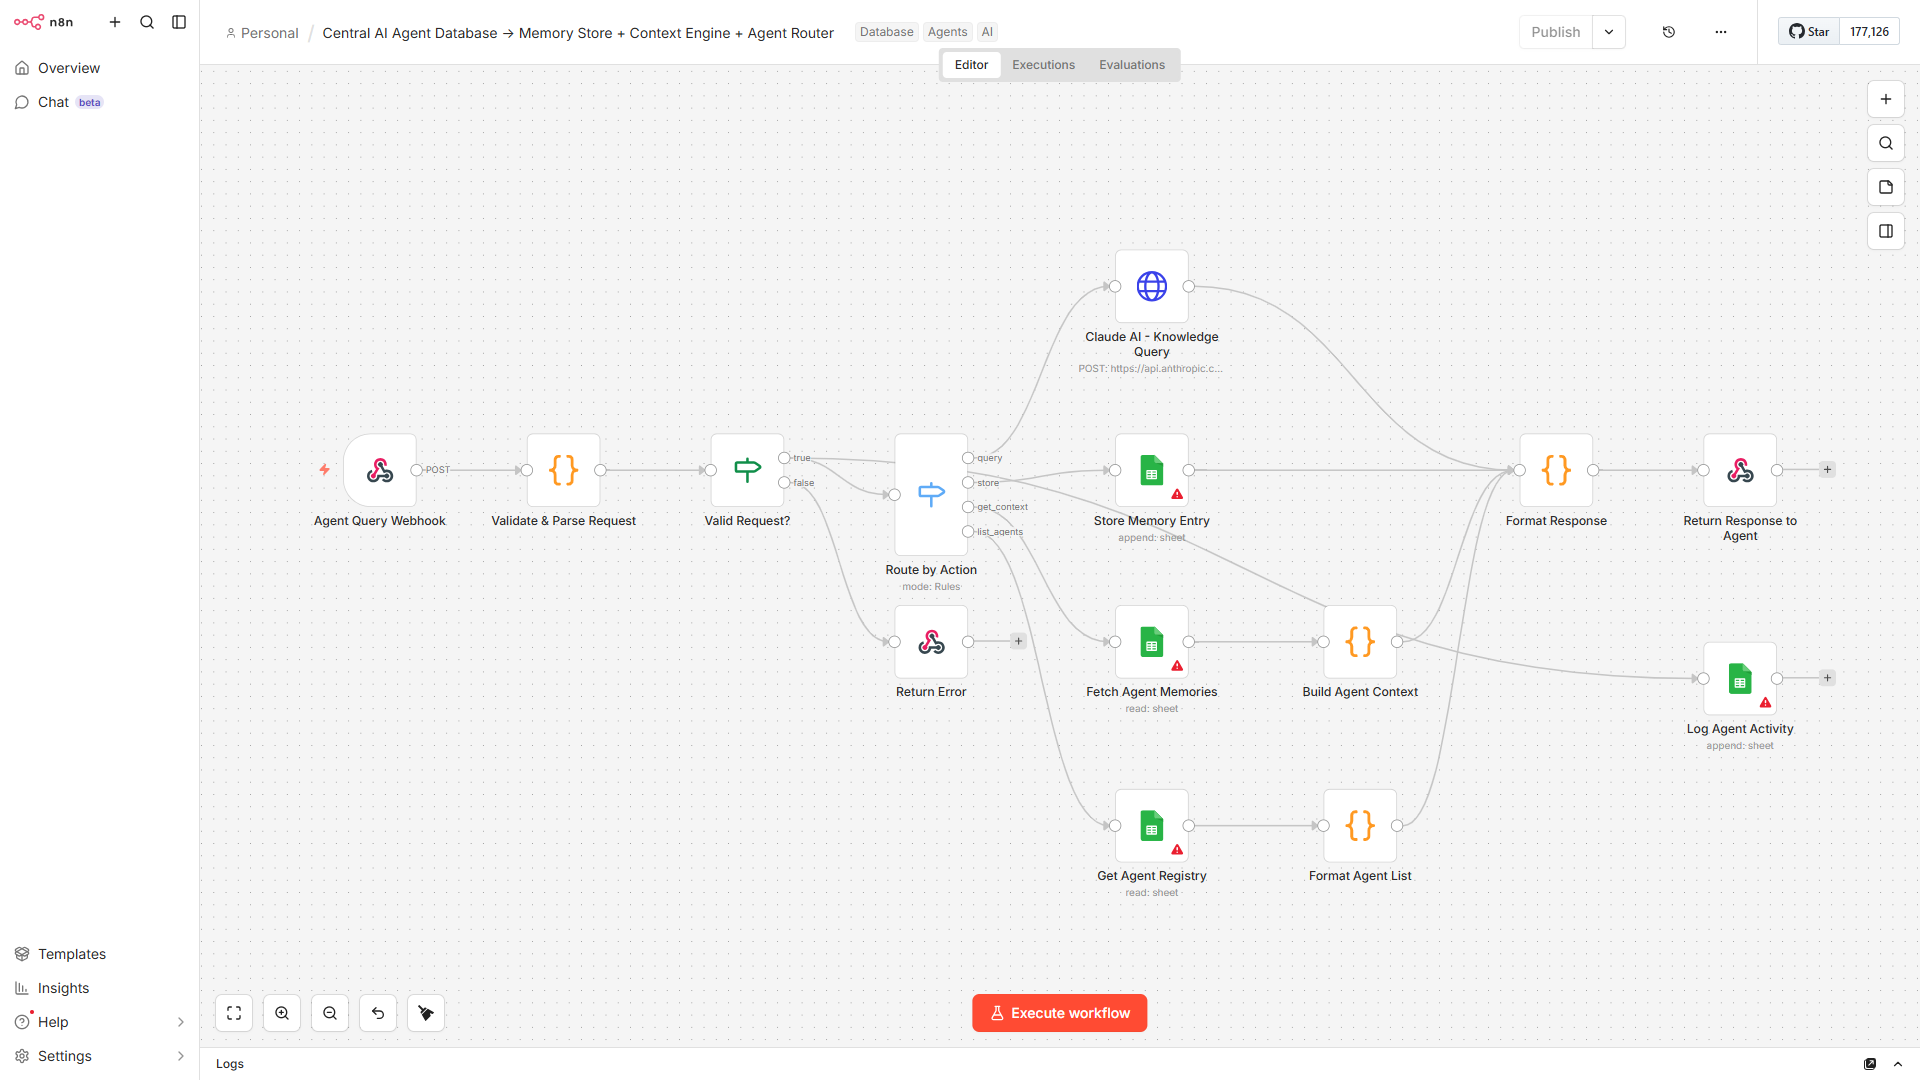This screenshot has height=1080, width=1920.
Task: Tidy up the workflow layout
Action: (x=425, y=1012)
